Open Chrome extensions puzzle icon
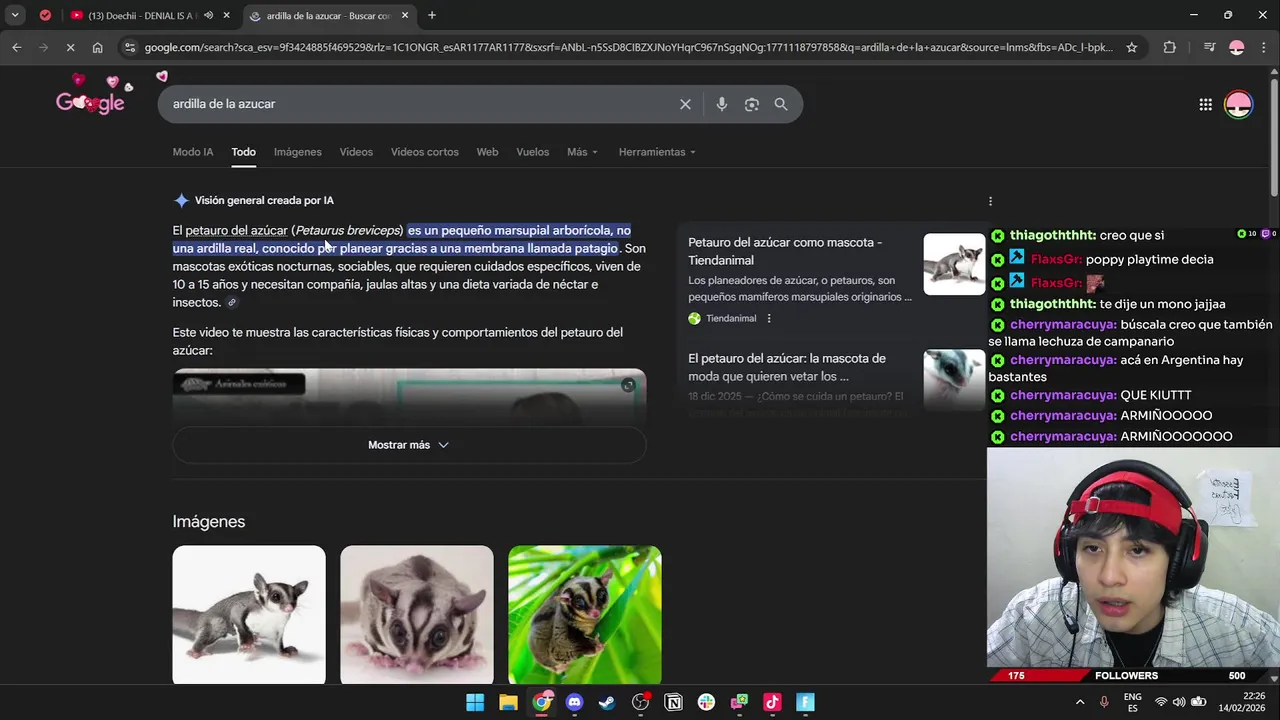This screenshot has width=1280, height=720. [1169, 47]
